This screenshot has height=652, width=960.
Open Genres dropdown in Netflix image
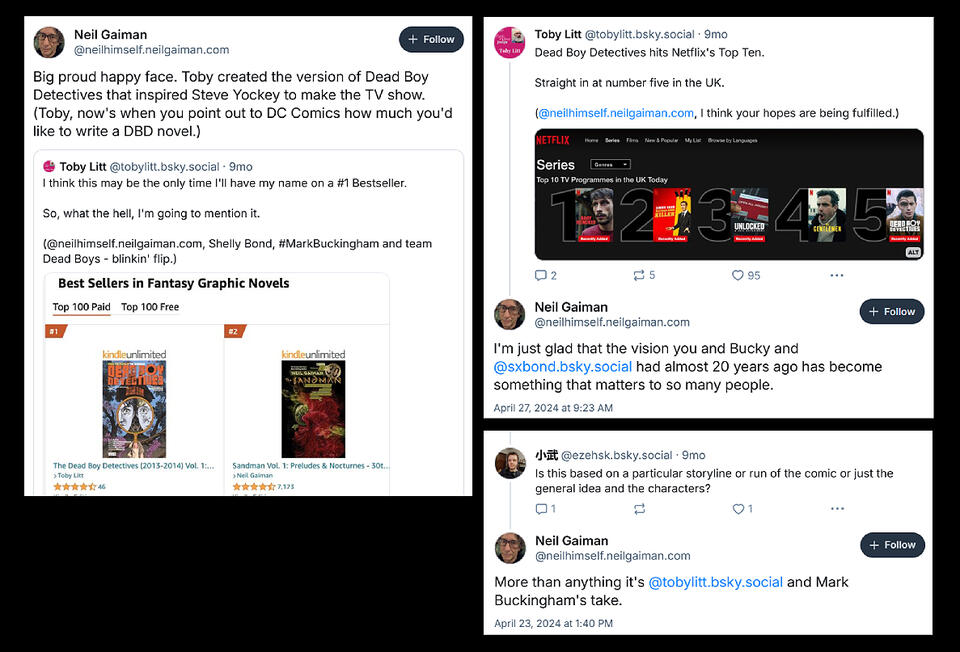[610, 165]
